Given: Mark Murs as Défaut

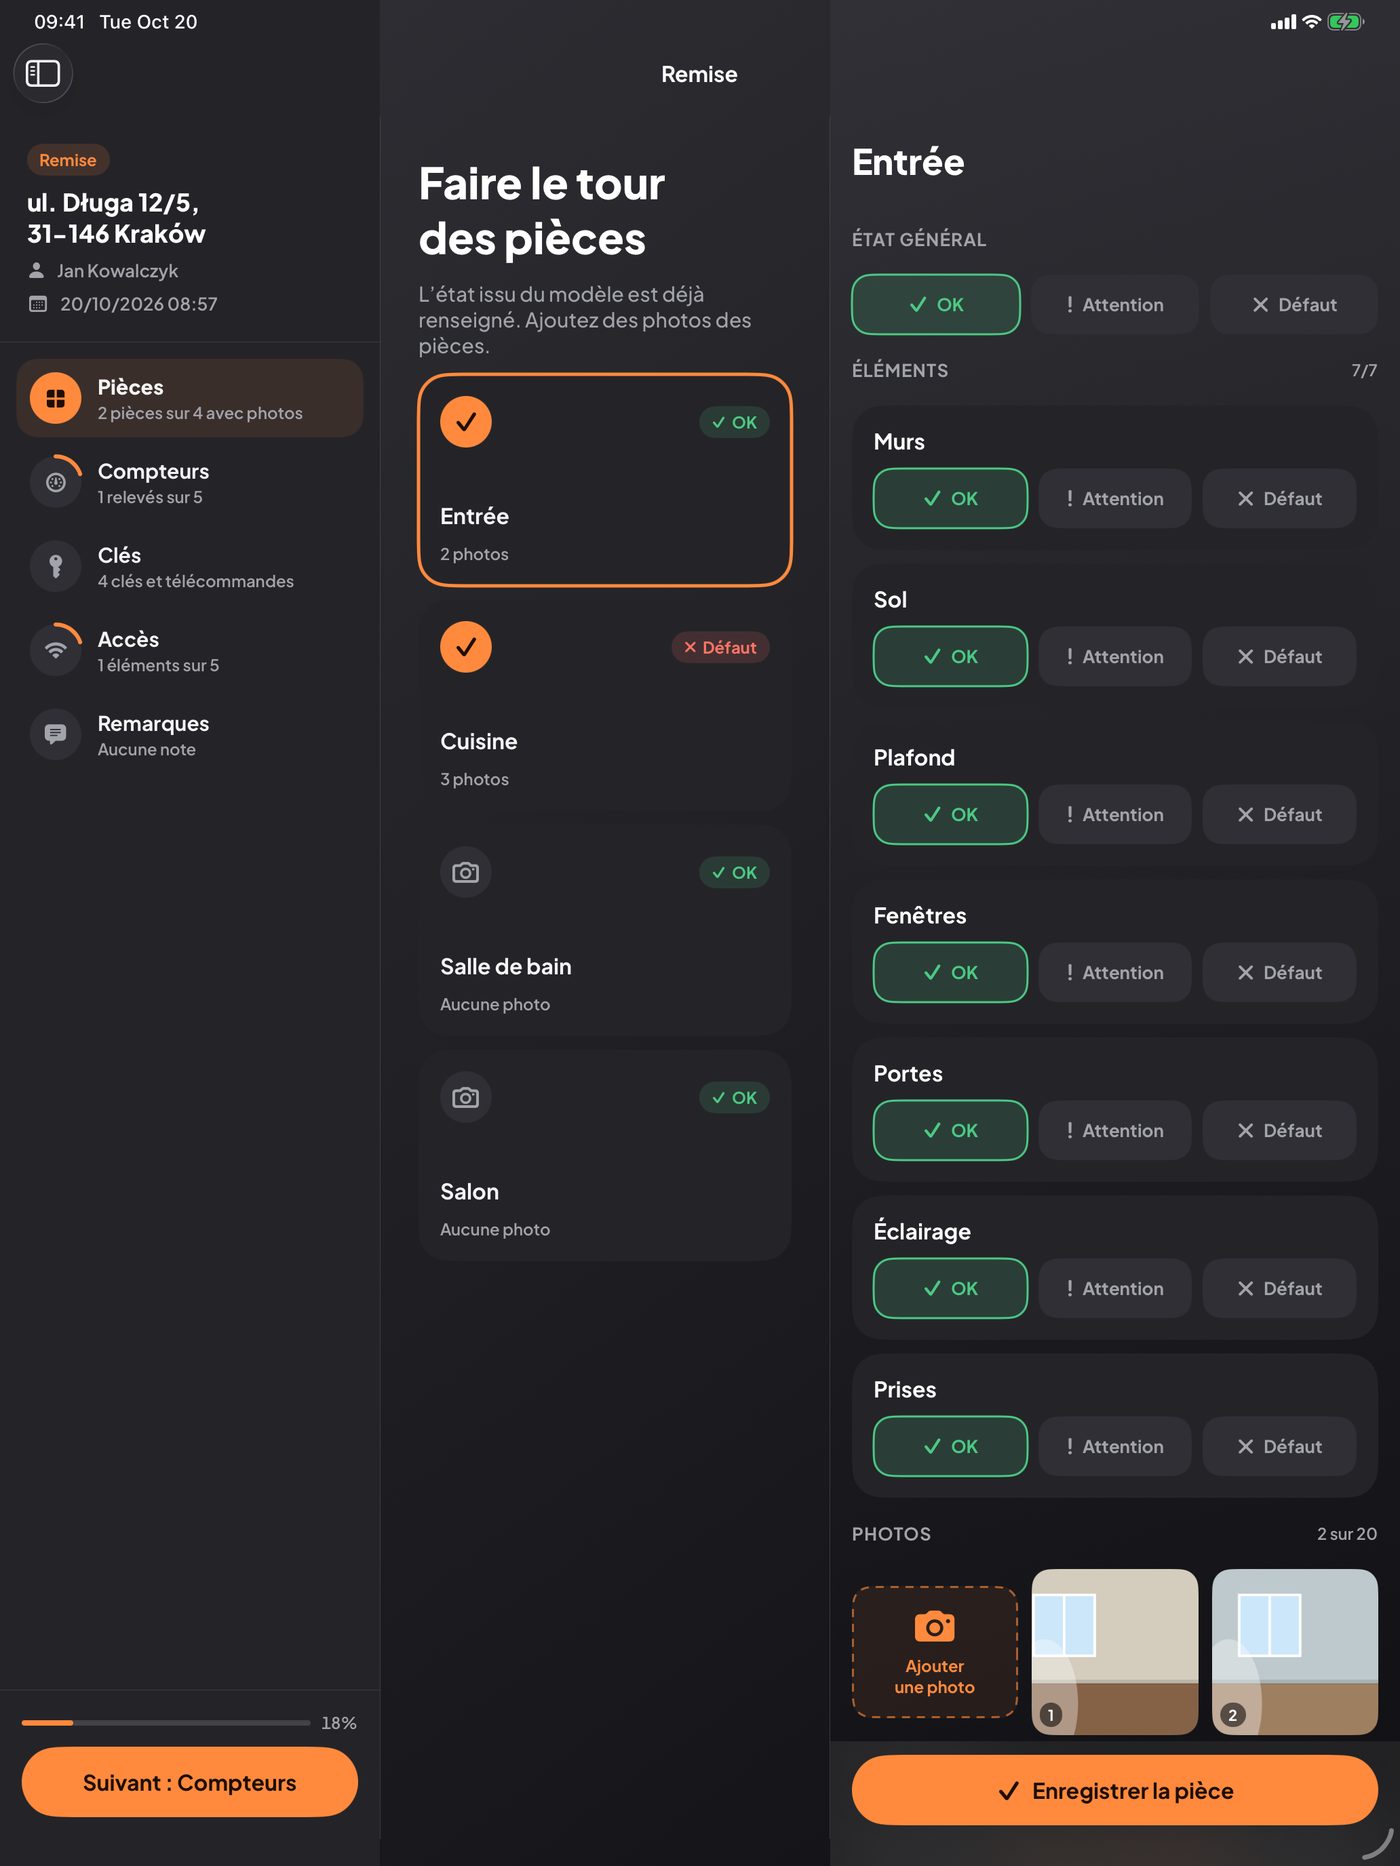Looking at the screenshot, I should 1279,498.
